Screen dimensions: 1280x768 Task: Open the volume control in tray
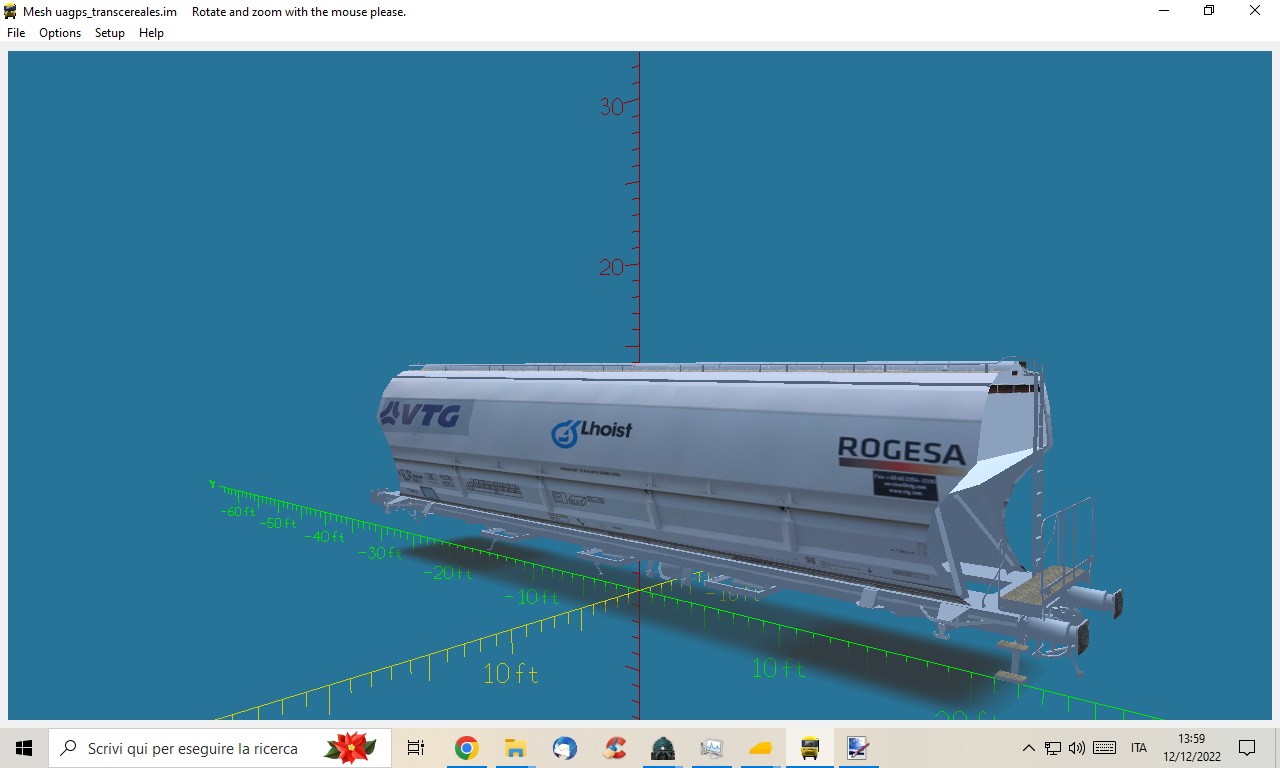1077,748
